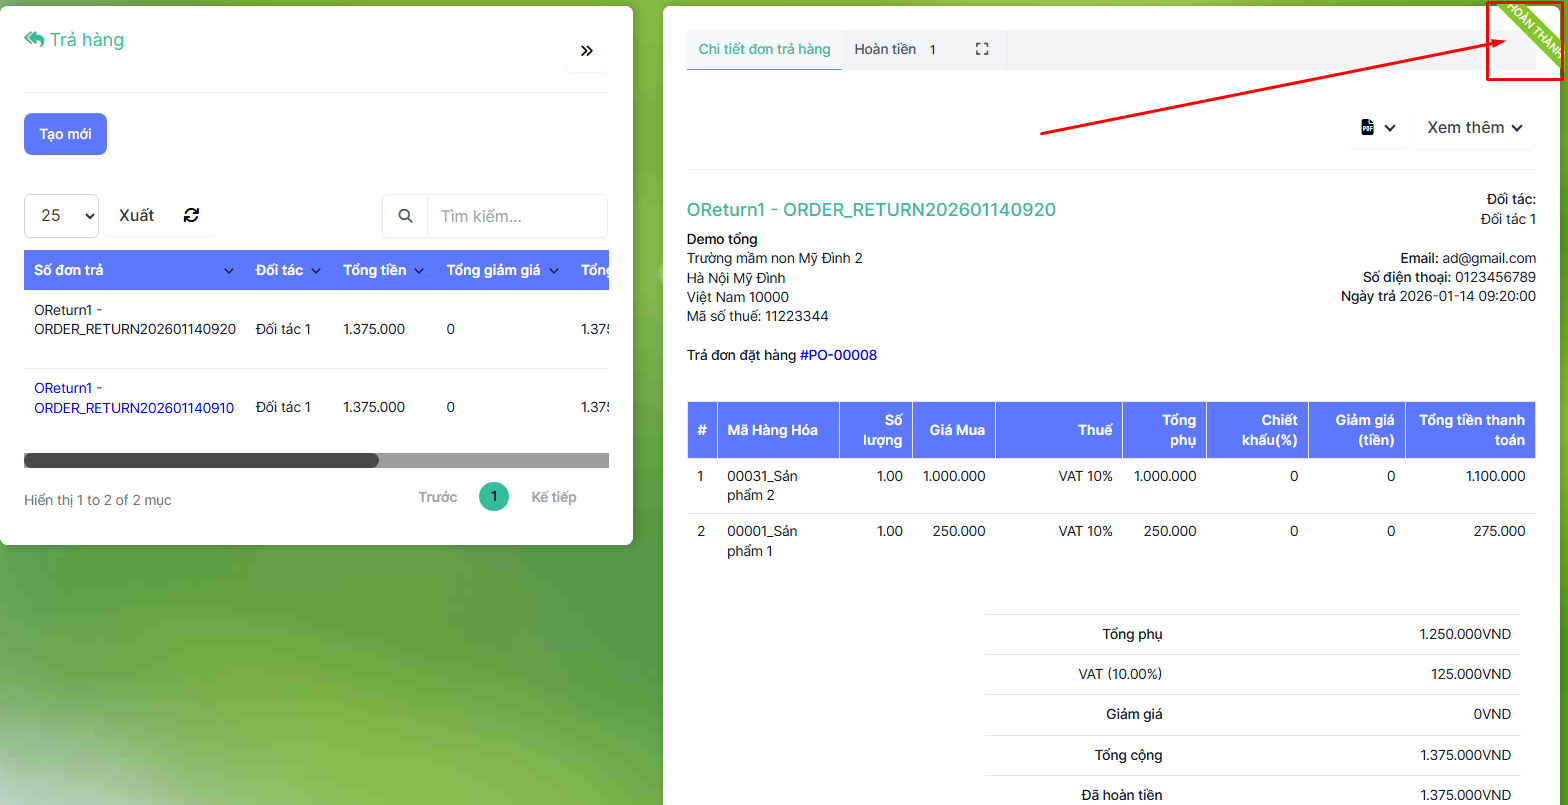Expand the Xem thêm dropdown

click(1474, 128)
